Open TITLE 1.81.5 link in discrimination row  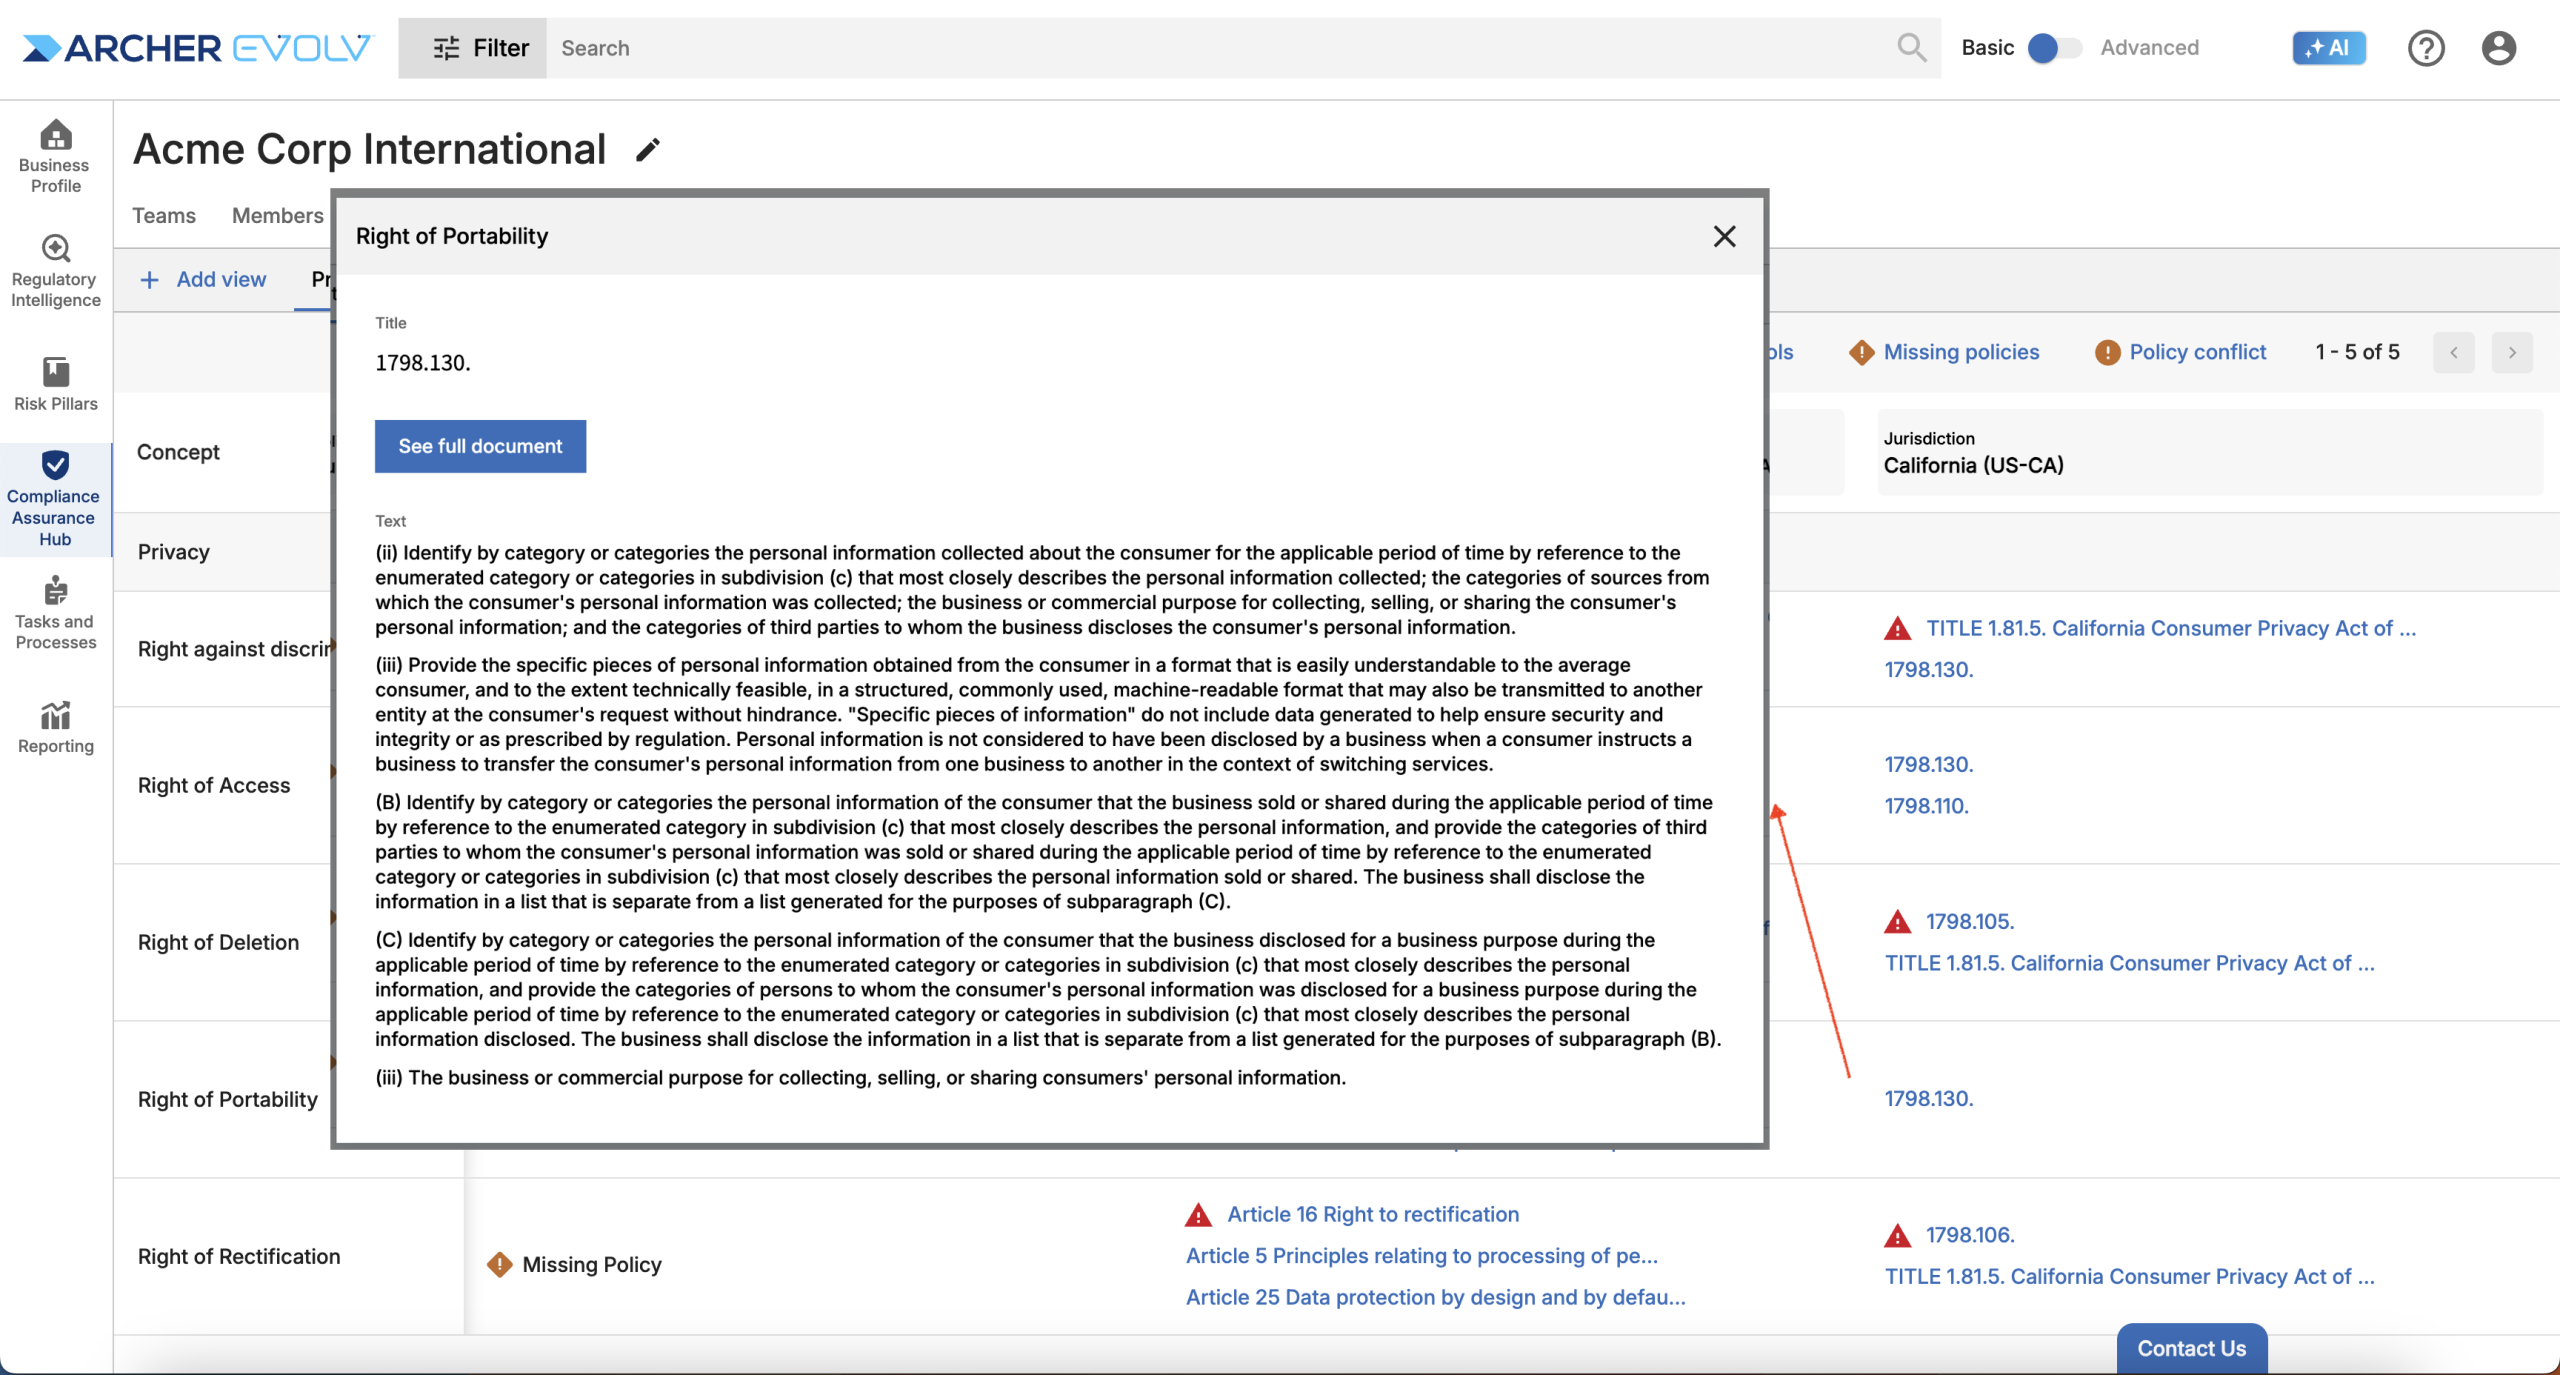(x=2170, y=629)
